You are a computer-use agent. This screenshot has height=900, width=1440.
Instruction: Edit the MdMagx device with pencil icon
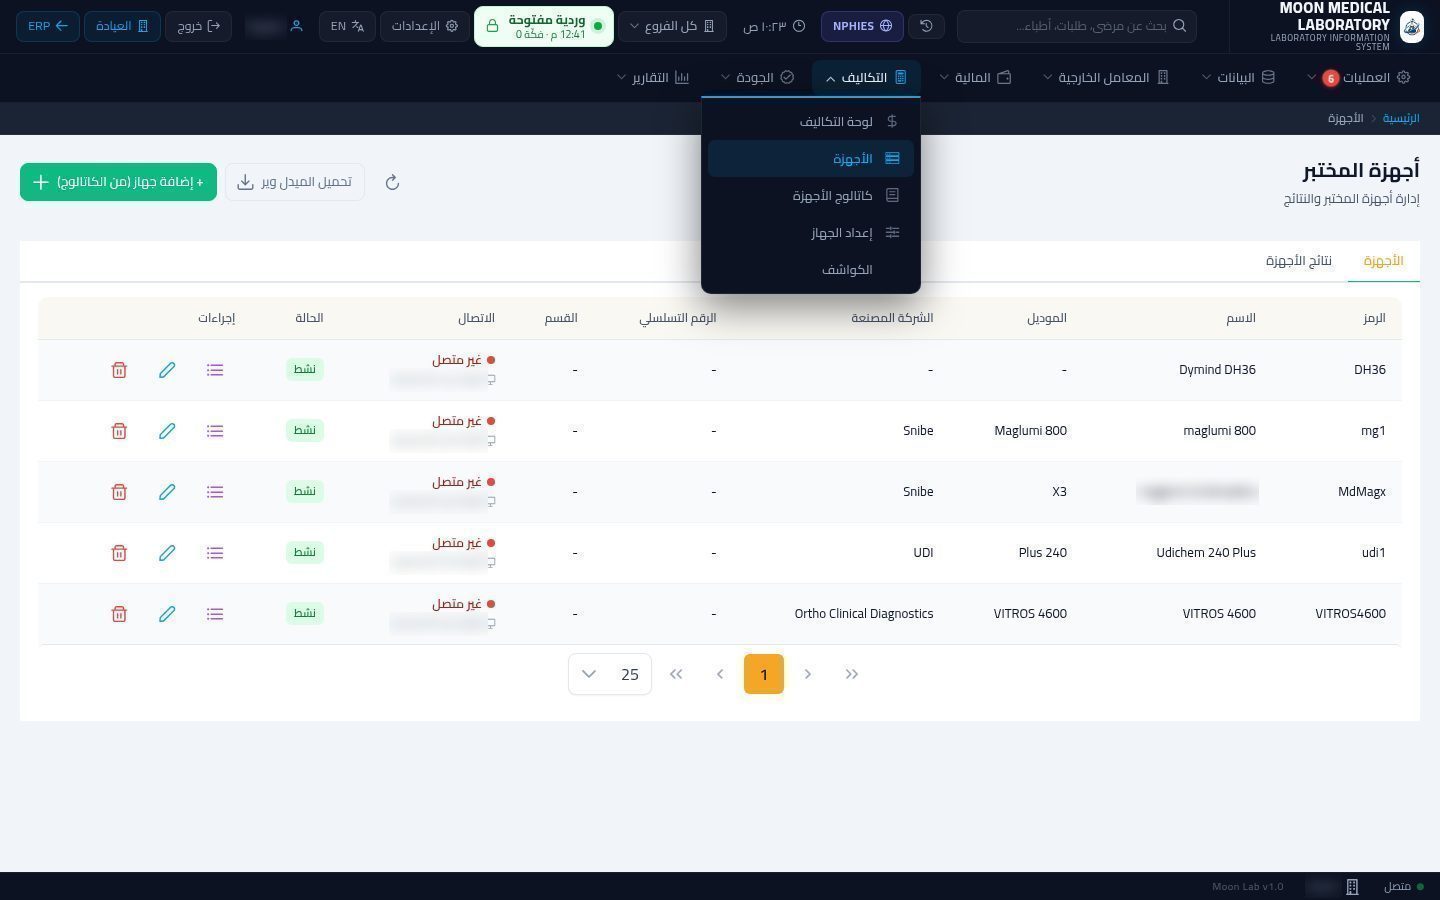point(167,492)
